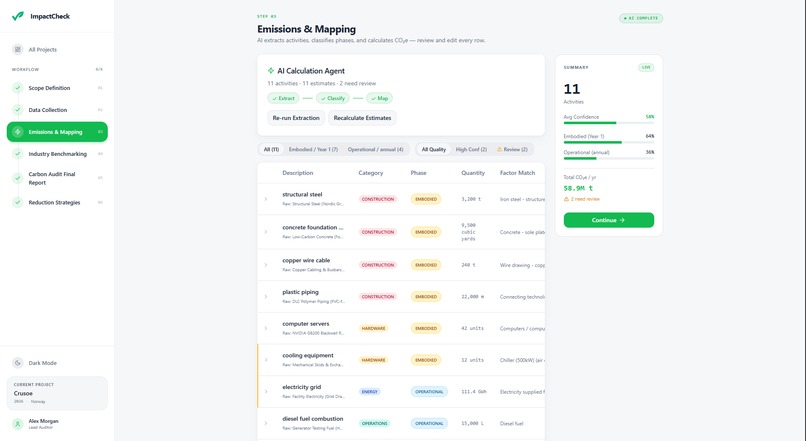The width and height of the screenshot is (806, 441).
Task: Open Reduction Strategies step
Action: pos(57,202)
